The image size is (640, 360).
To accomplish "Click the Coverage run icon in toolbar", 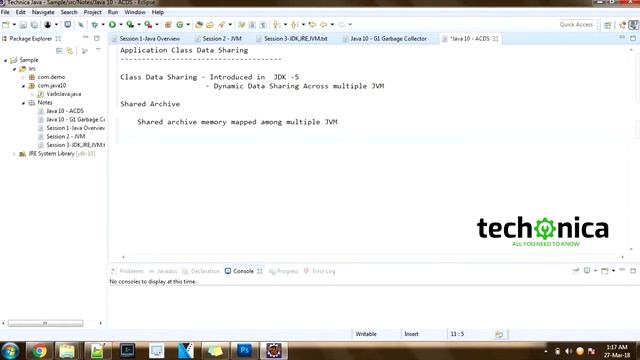I will pos(130,25).
